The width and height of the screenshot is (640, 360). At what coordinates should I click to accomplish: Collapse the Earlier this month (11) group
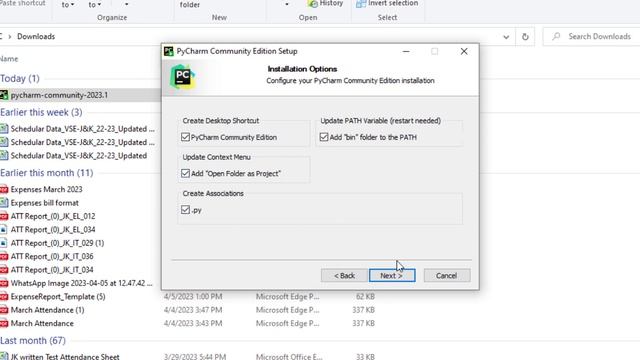pos(47,173)
